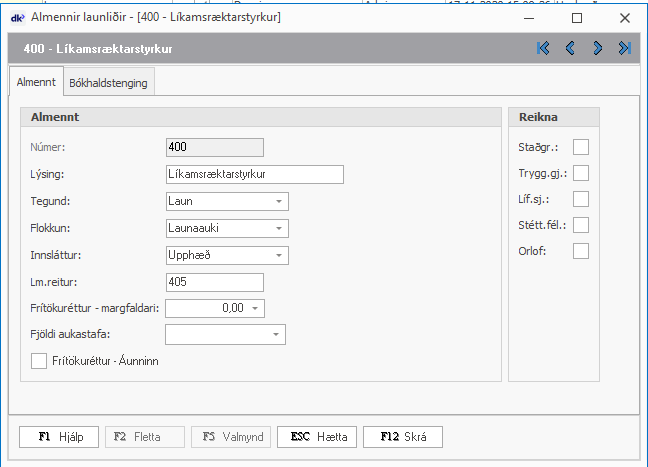This screenshot has width=648, height=467.
Task: Click the dk application icon in title bar
Action: click(x=17, y=17)
